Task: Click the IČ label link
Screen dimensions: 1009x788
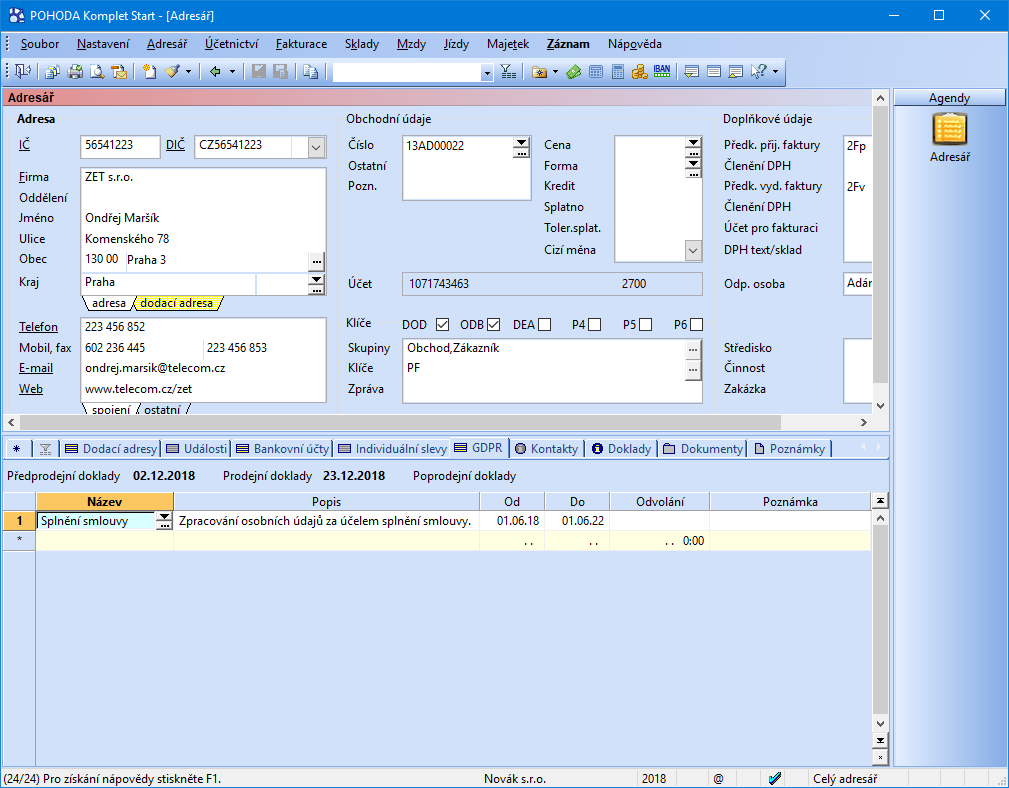Action: tap(24, 145)
